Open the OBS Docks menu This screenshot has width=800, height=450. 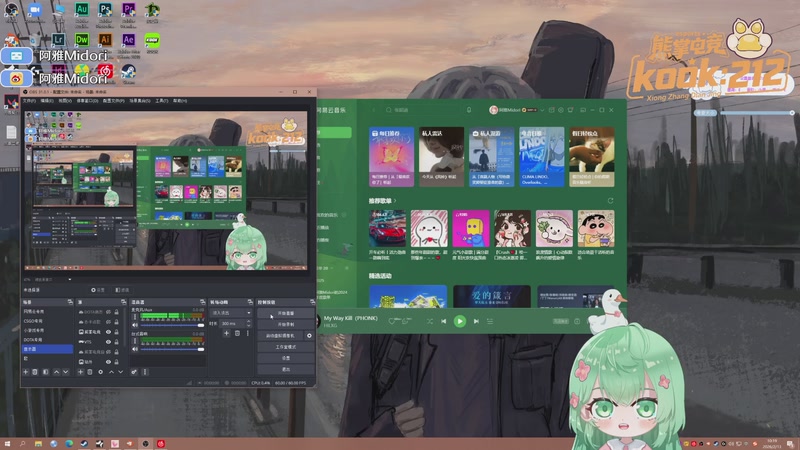coord(87,101)
